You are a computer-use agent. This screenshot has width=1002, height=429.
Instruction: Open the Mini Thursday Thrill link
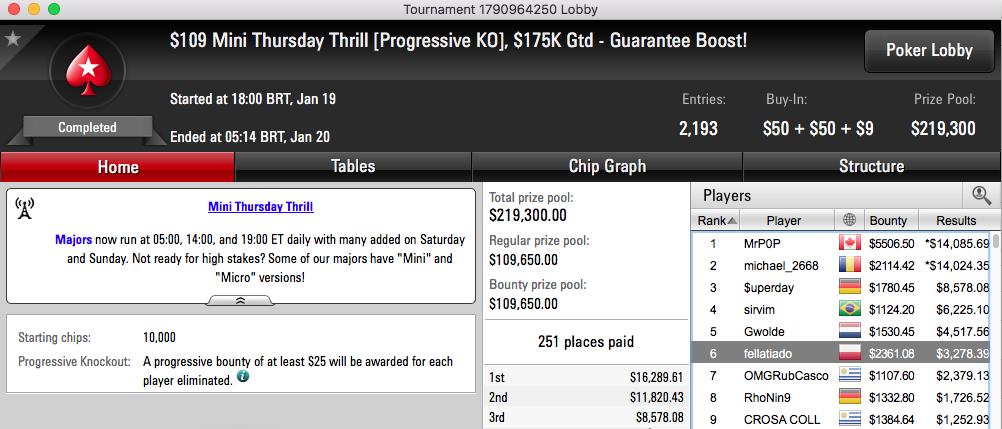[x=261, y=207]
